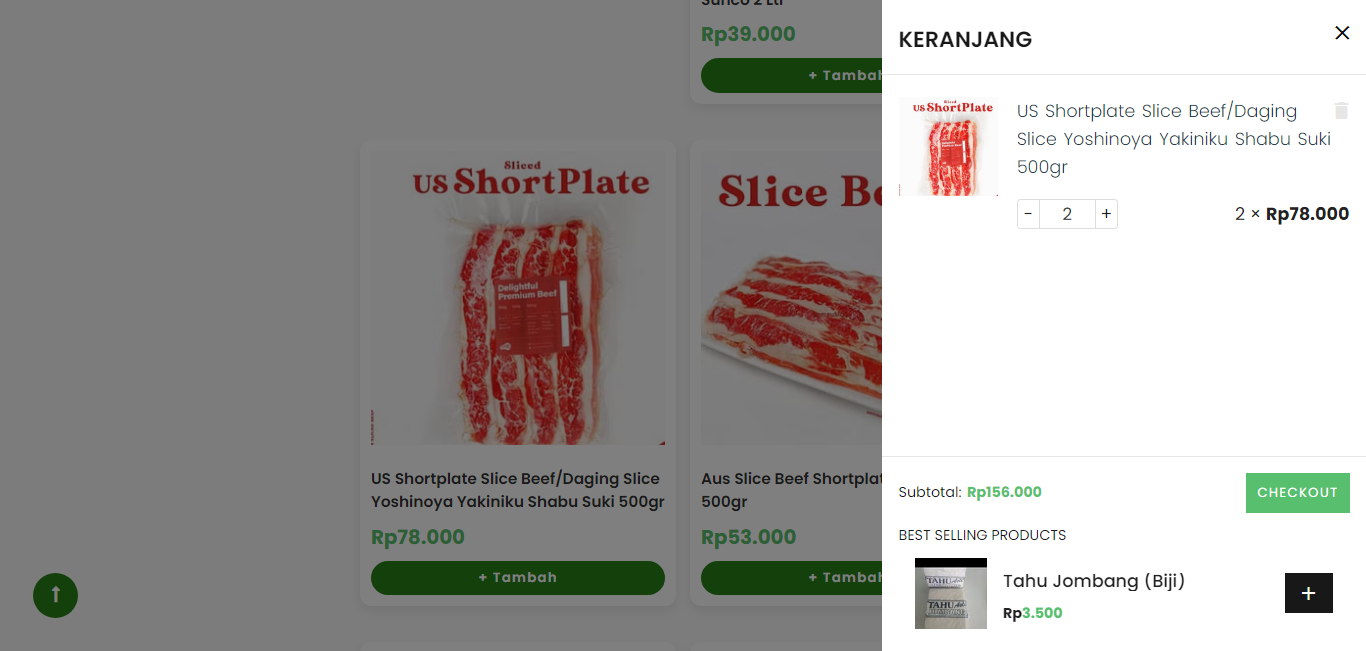1366x651 pixels.
Task: Decrease cart item quantity with minus
Action: click(1028, 214)
